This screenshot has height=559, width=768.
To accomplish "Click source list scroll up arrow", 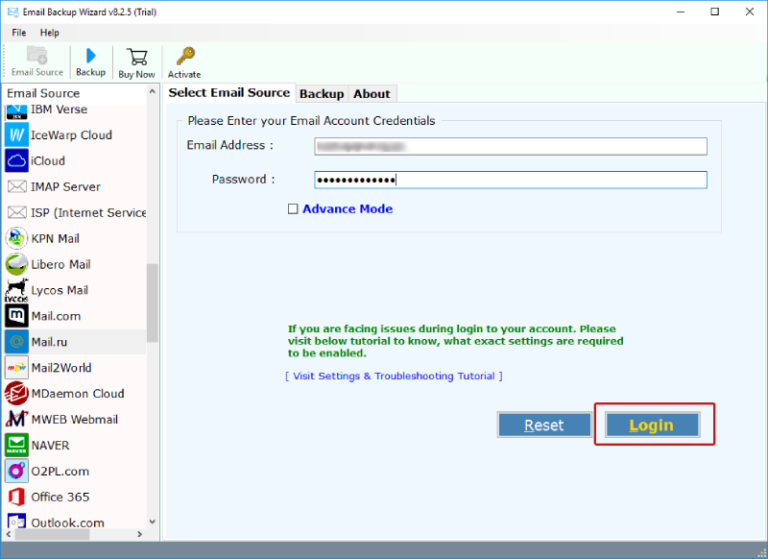I will [x=152, y=92].
